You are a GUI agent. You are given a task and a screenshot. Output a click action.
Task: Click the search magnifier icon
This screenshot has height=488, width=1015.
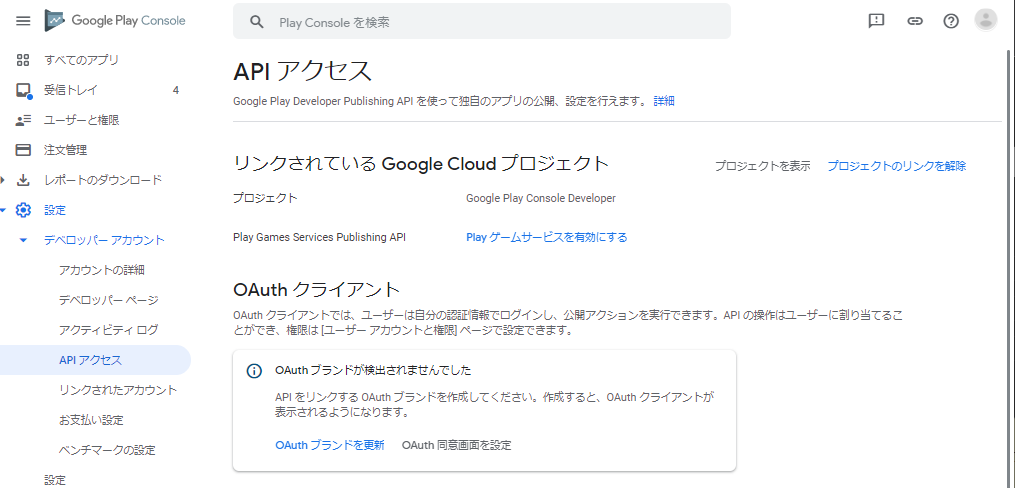[257, 21]
